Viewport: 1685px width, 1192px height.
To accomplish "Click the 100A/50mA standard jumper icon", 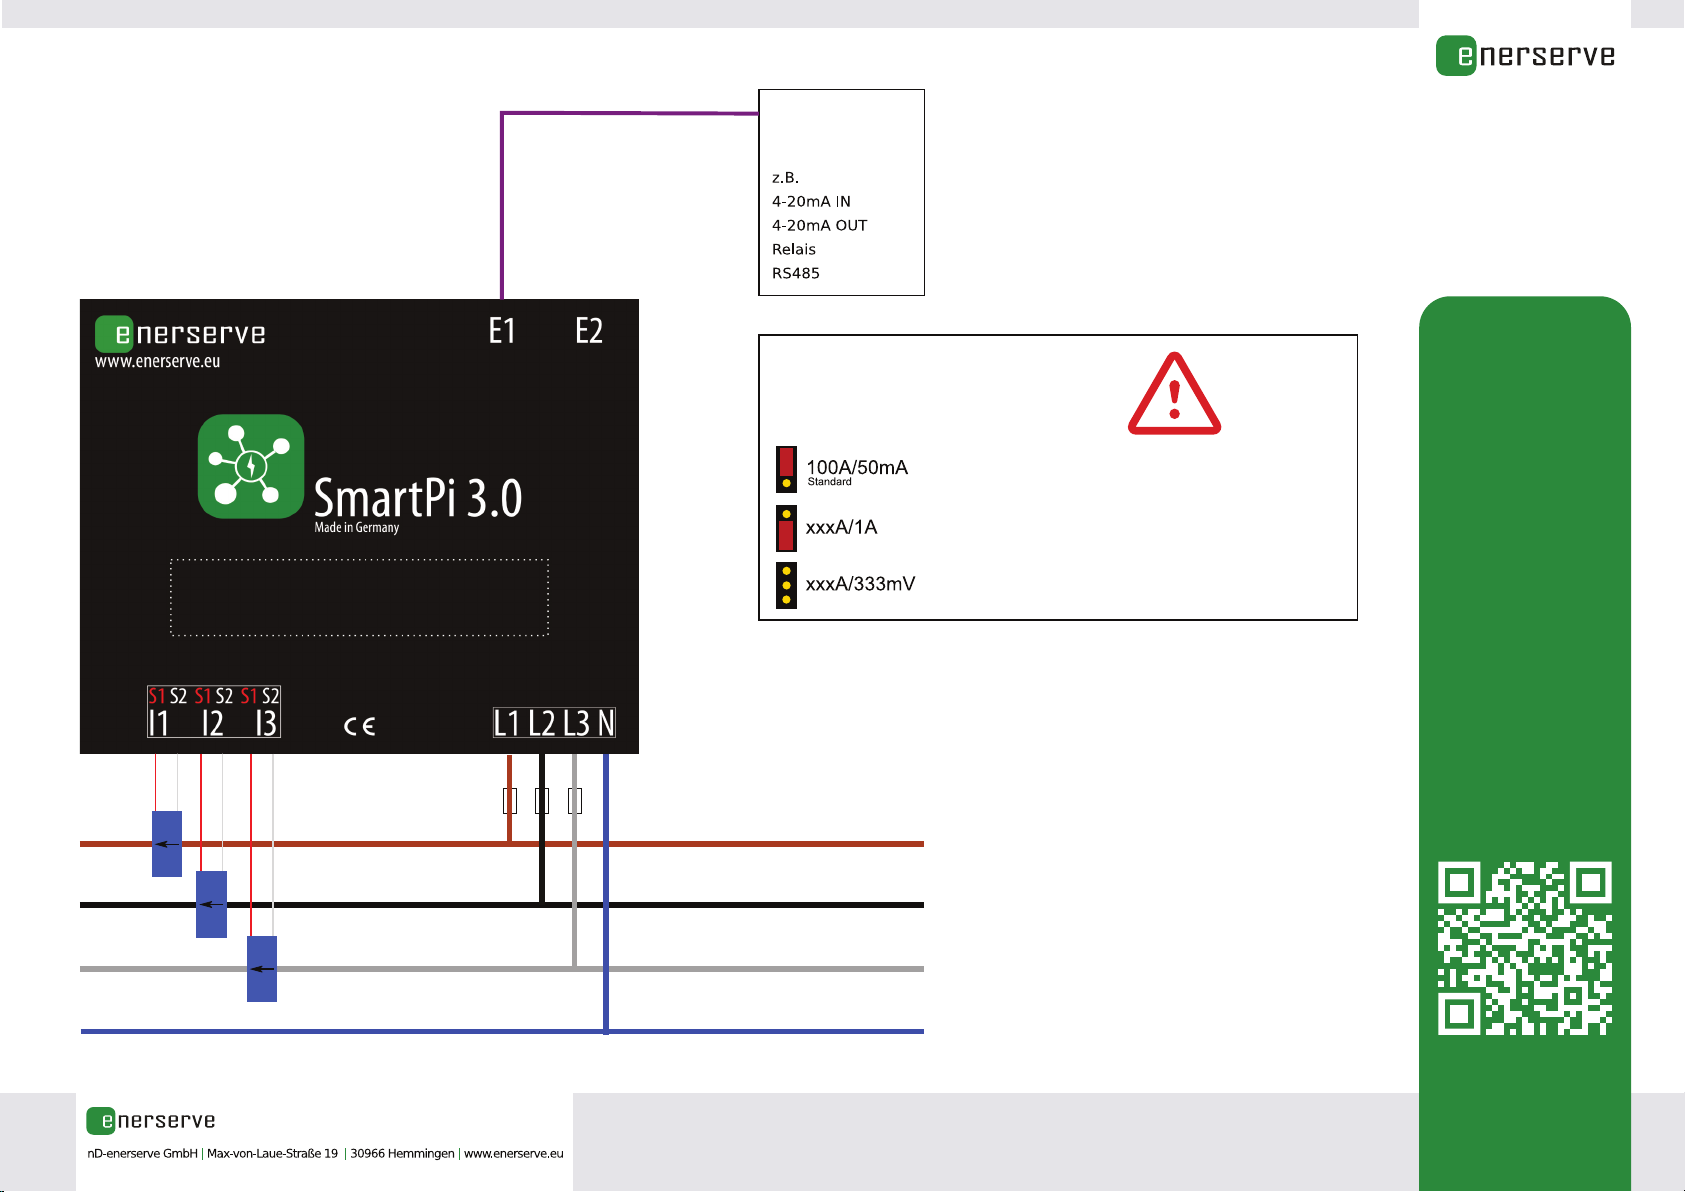I will [x=787, y=469].
